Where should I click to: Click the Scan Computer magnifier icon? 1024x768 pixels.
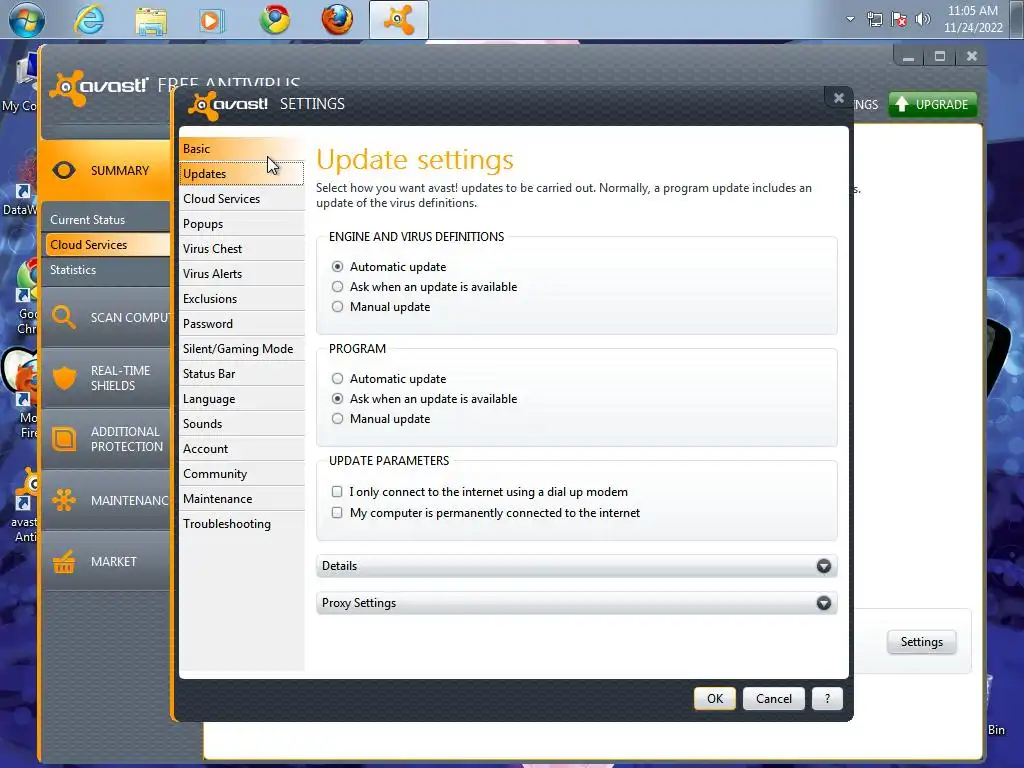tap(63, 317)
